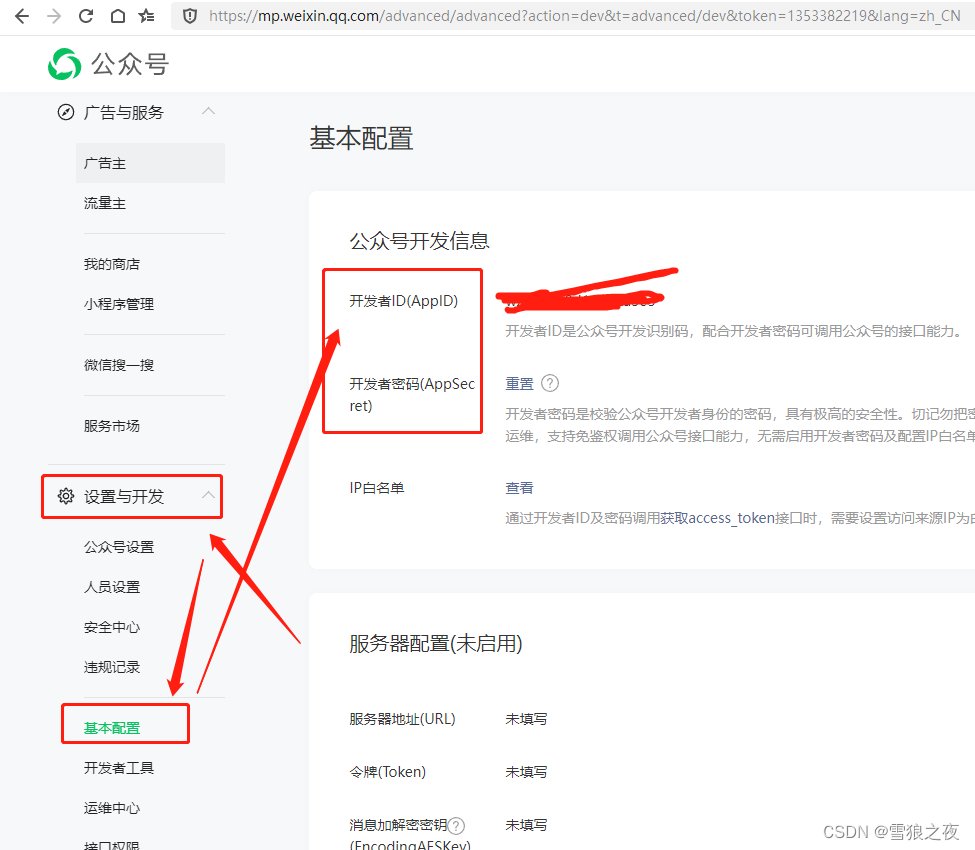Open 服务市场 in the sidebar
Viewport: 975px width, 850px height.
click(112, 426)
